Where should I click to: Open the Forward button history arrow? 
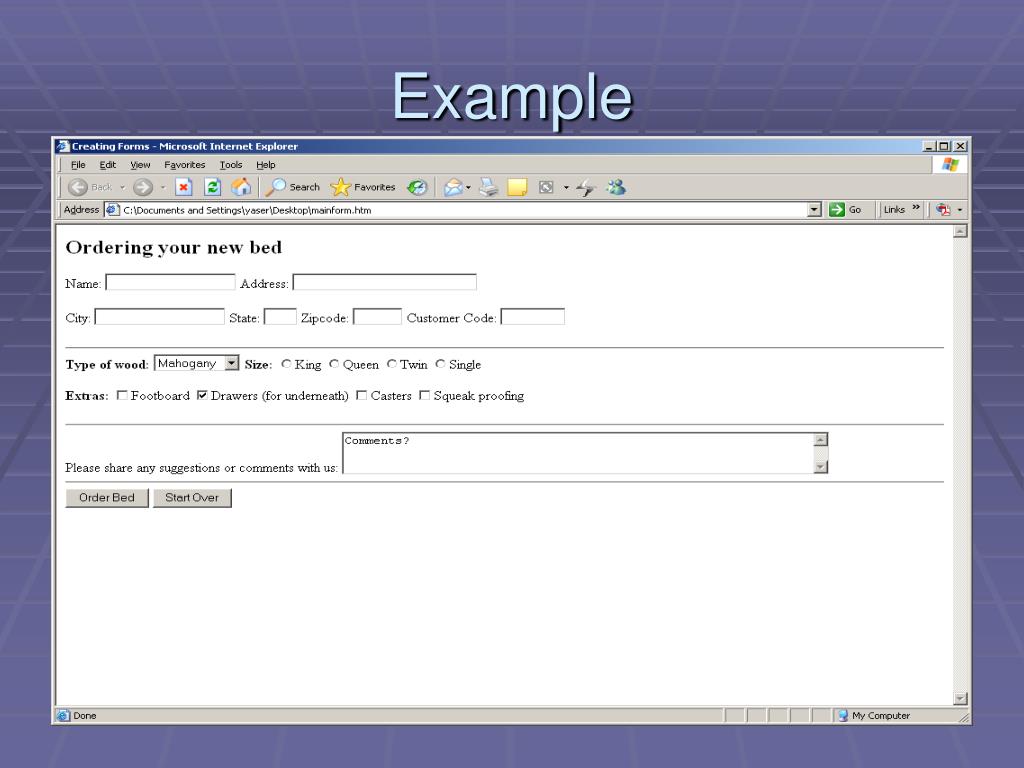163,188
